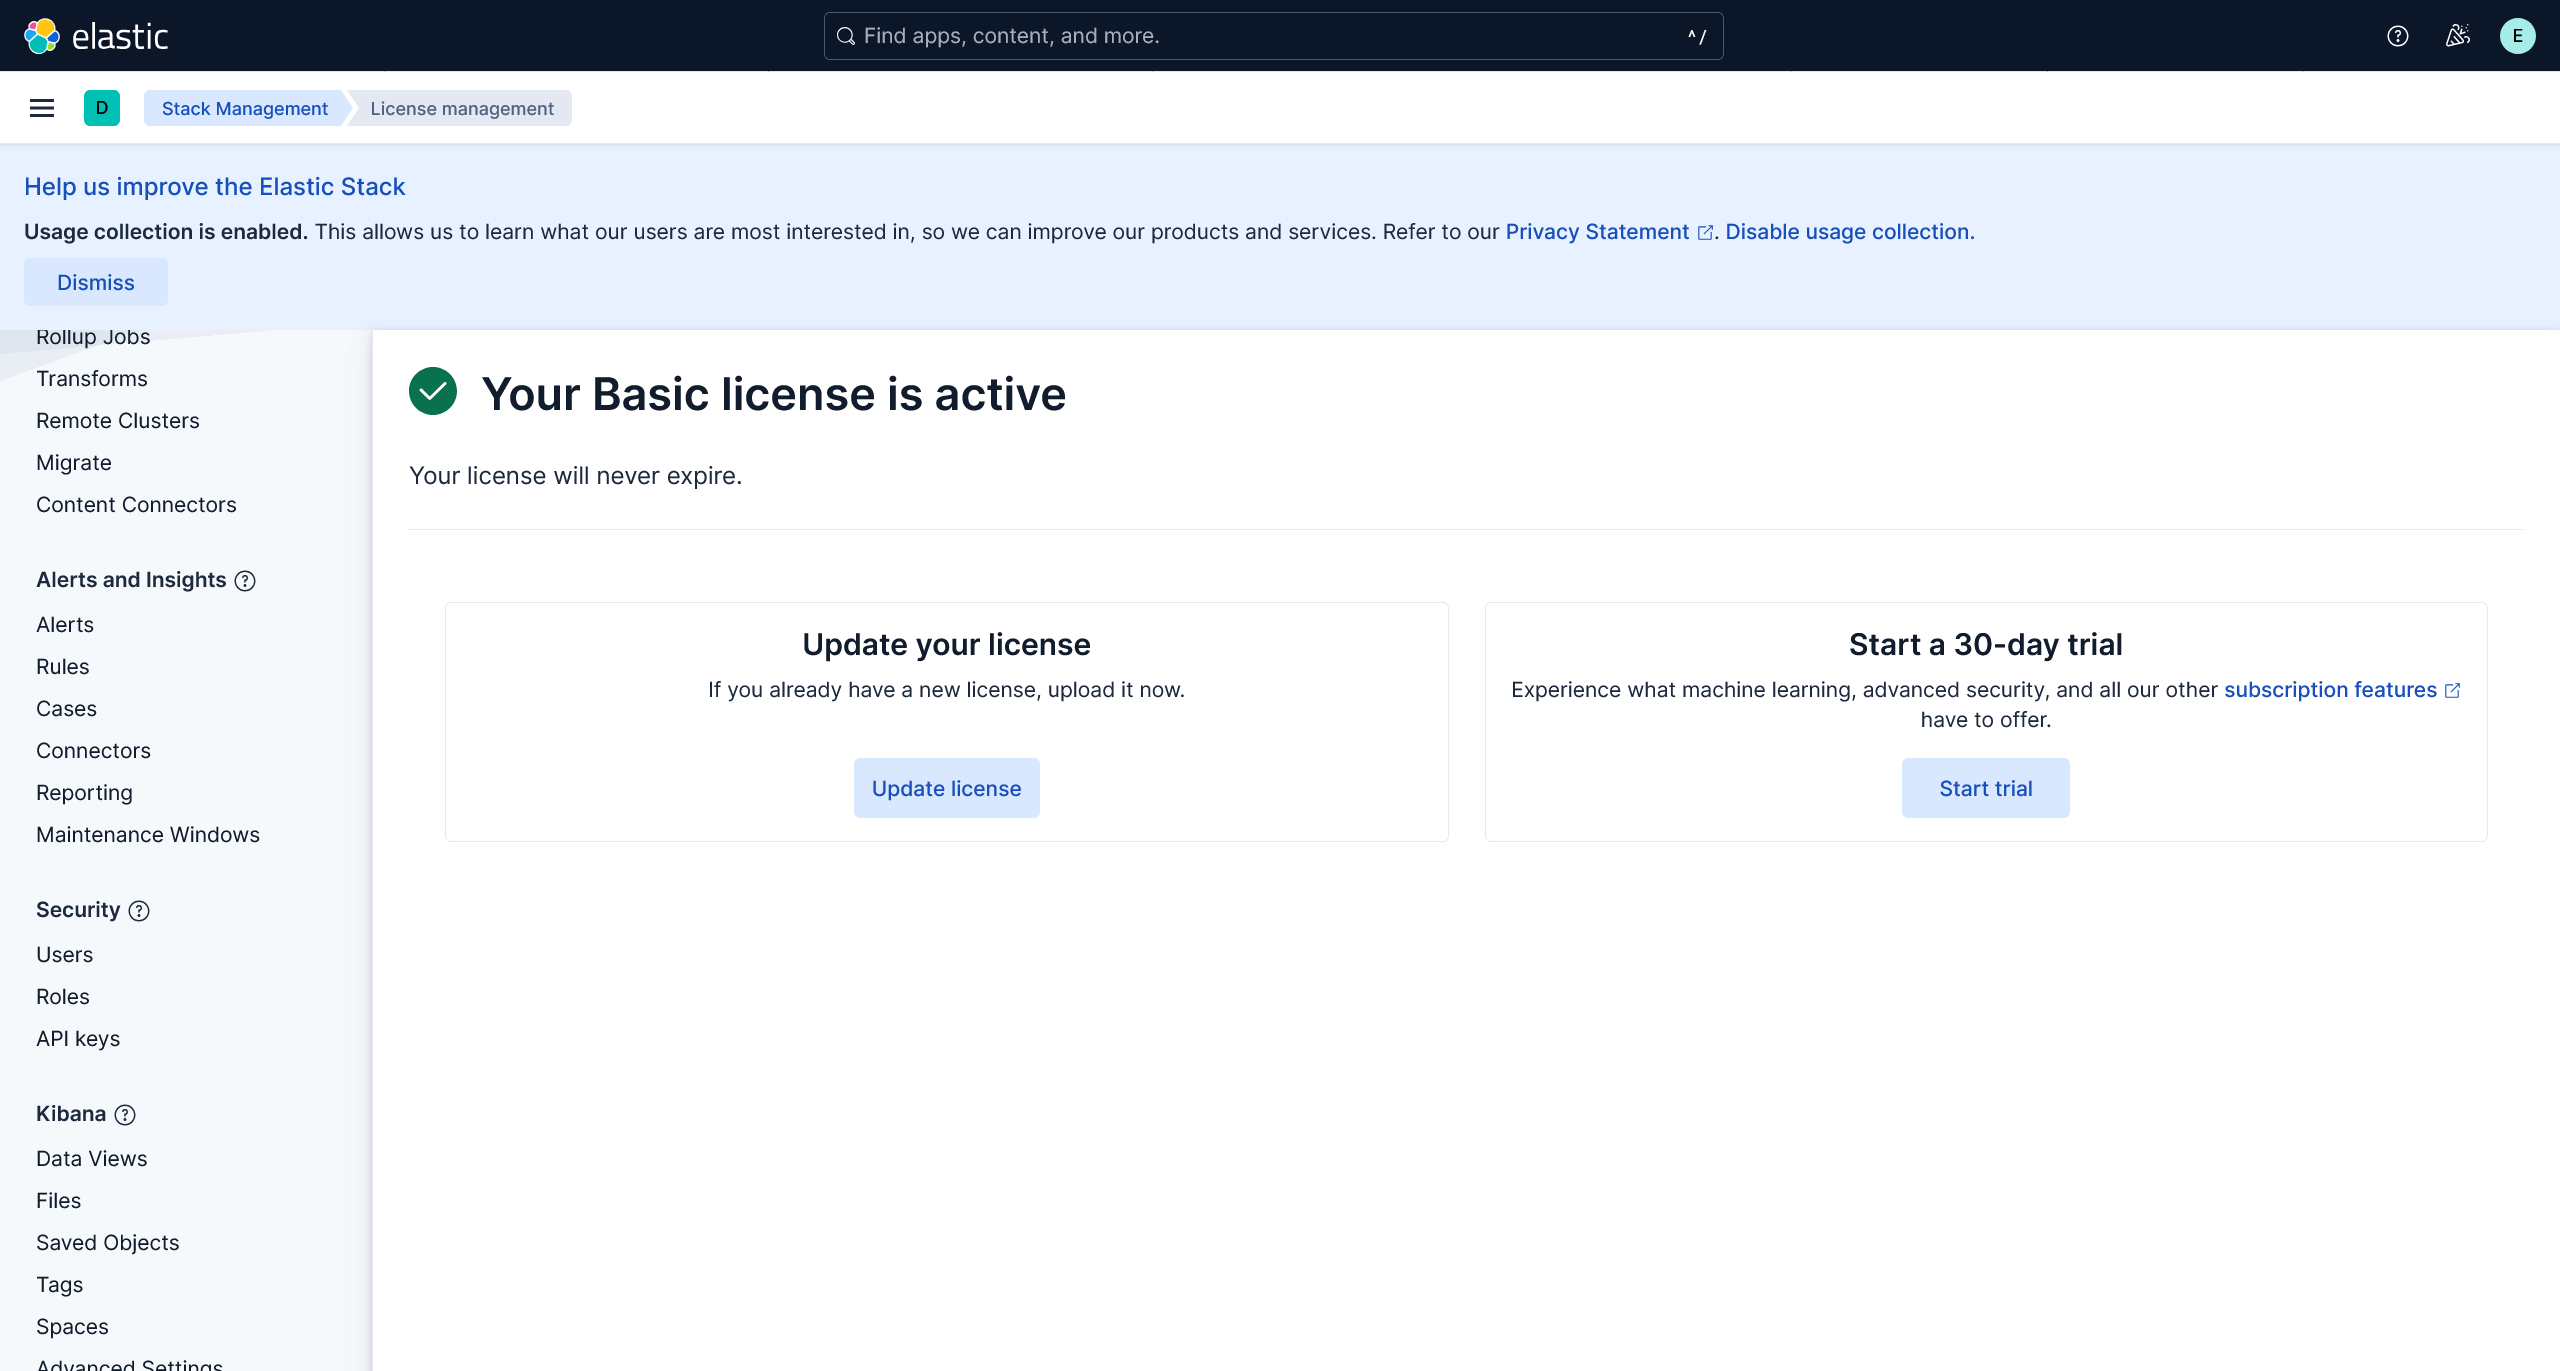Open the help menu icon
The width and height of the screenshot is (2560, 1371).
tap(2397, 36)
